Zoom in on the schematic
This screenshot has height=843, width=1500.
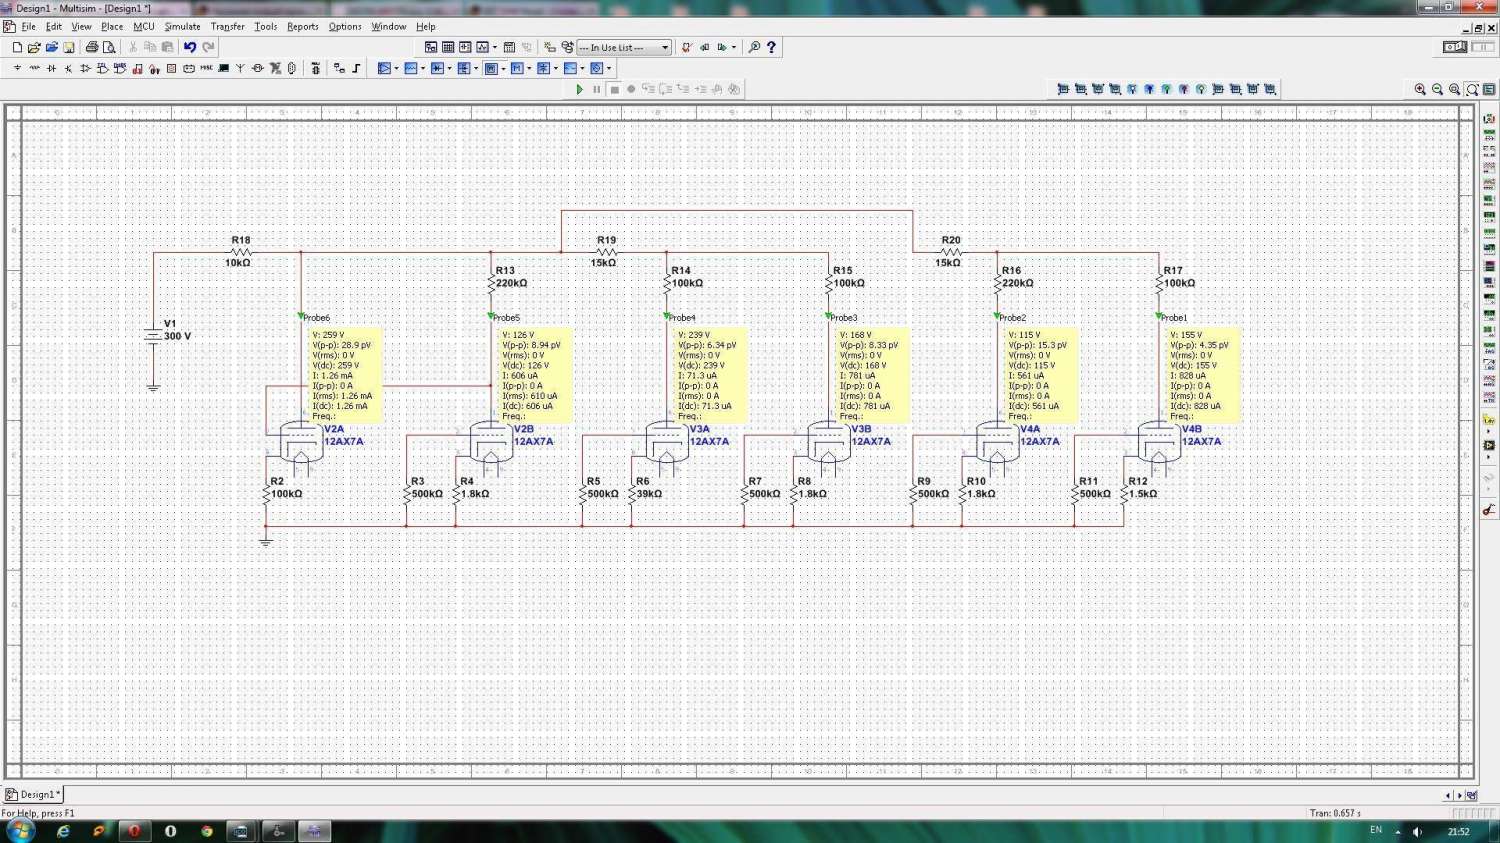[1420, 89]
